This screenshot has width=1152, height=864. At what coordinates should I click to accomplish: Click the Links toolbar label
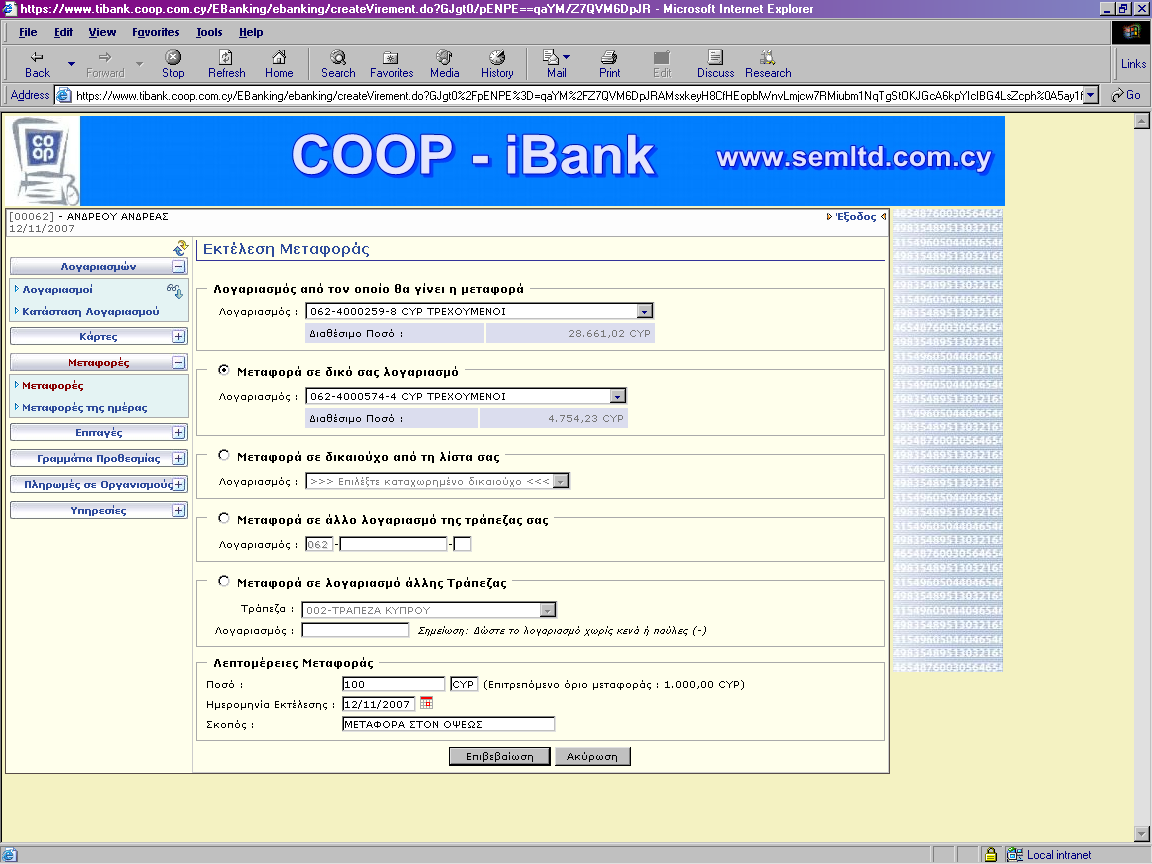[x=1133, y=64]
